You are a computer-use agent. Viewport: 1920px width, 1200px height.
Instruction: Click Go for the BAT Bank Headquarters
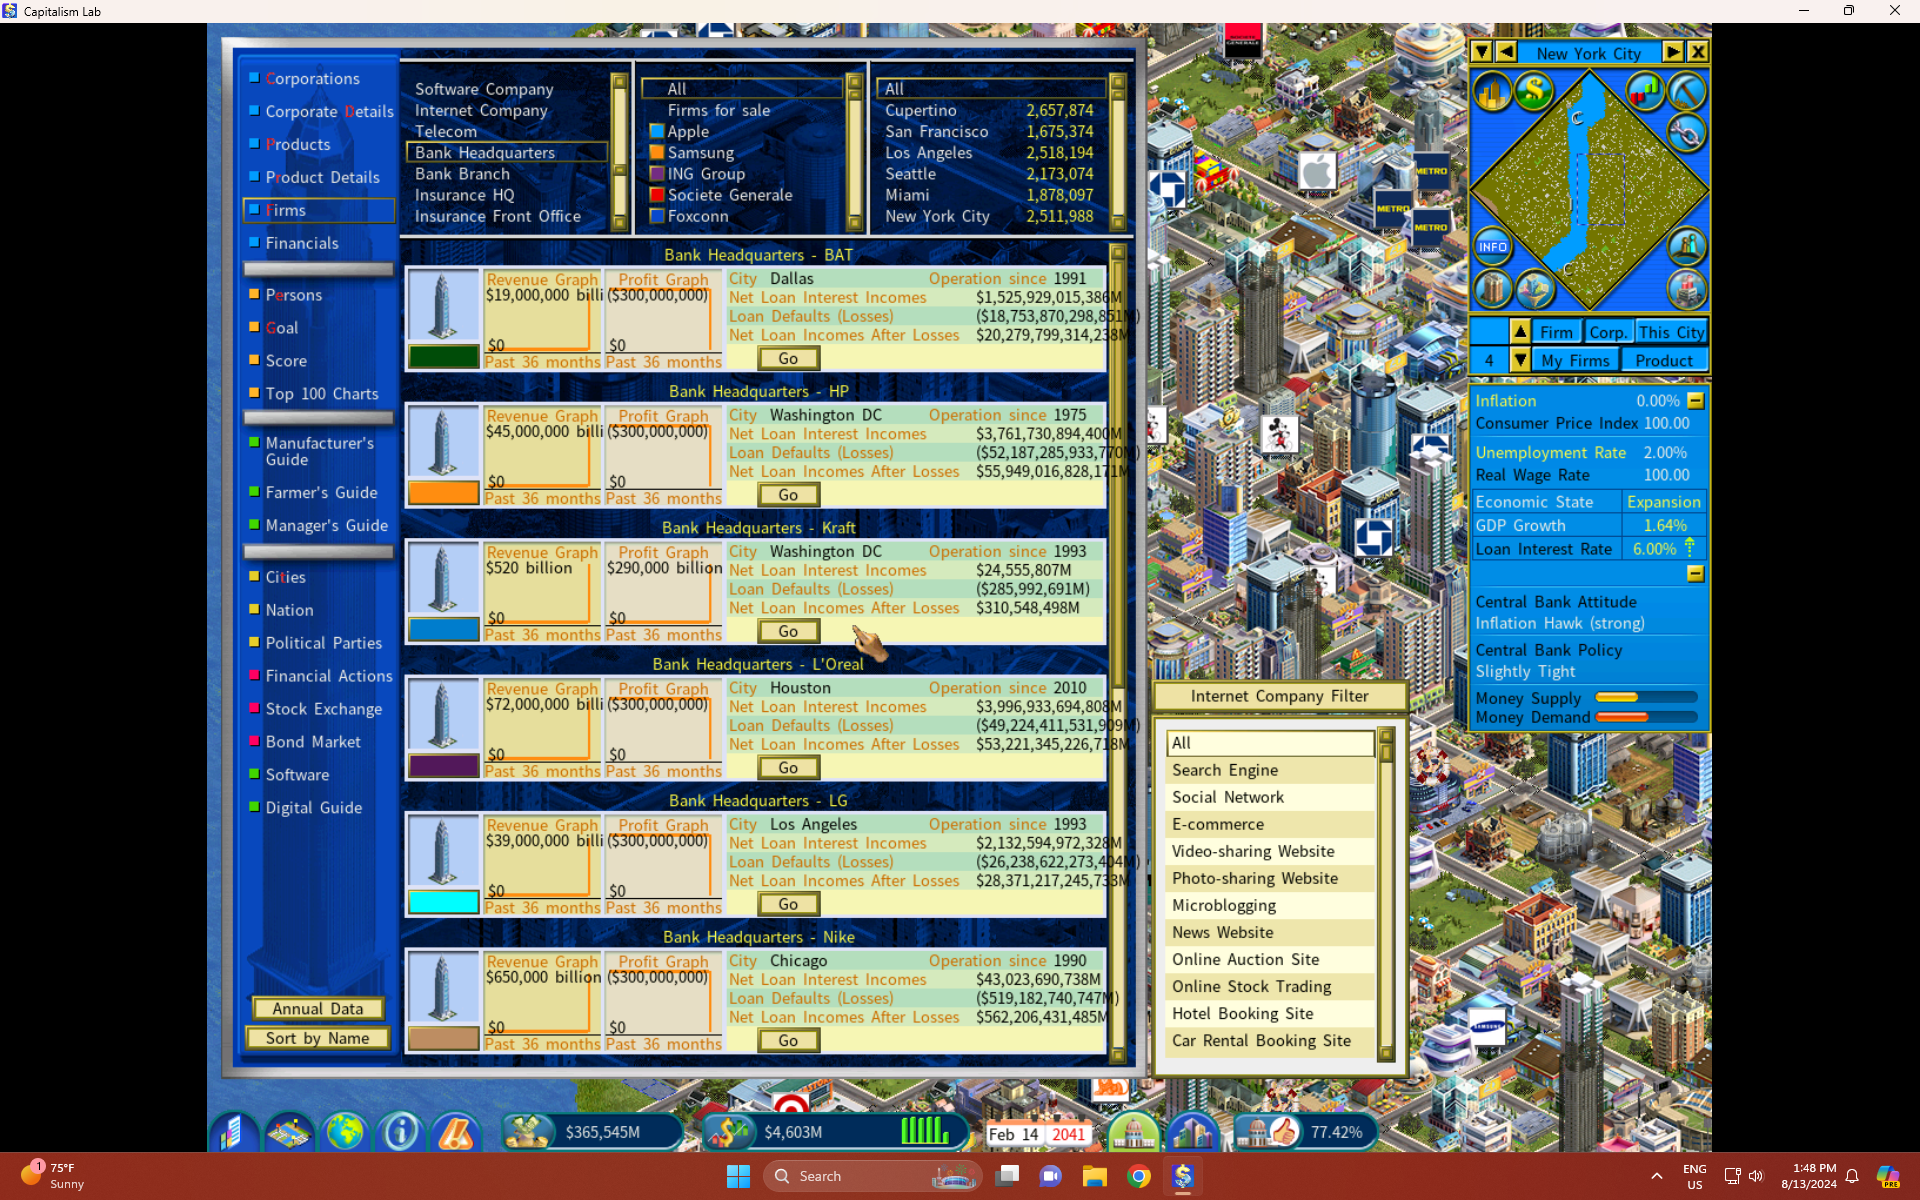(788, 358)
